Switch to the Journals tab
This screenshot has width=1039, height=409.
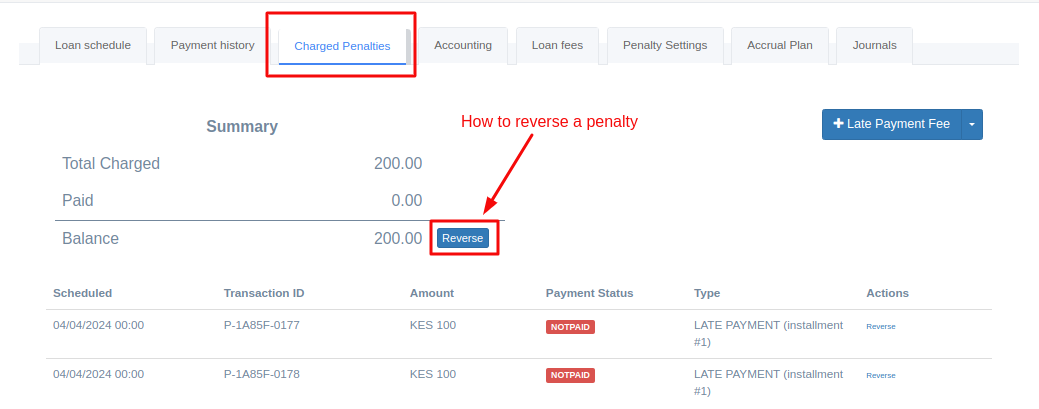[x=875, y=46]
